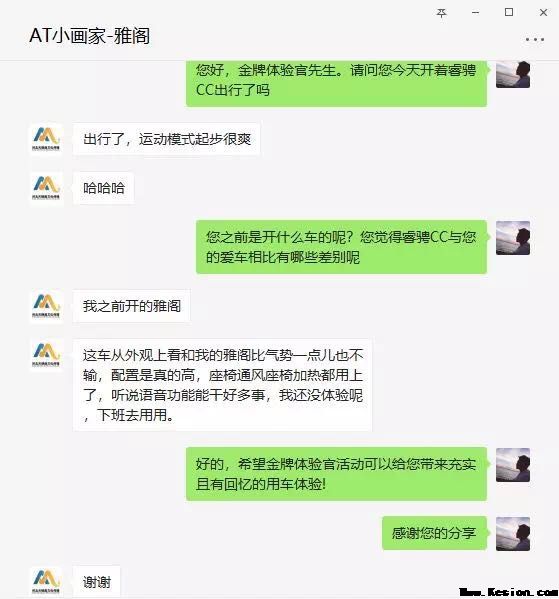Image resolution: width=559 pixels, height=599 pixels.
Task: Click contact avatar next to 哈哈哈
Action: click(46, 188)
